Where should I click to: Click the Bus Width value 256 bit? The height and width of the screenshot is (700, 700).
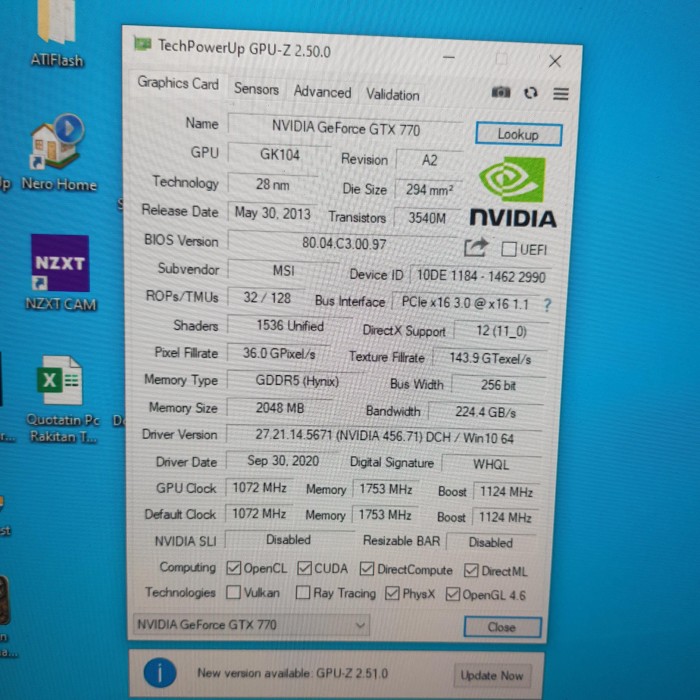[x=498, y=385]
